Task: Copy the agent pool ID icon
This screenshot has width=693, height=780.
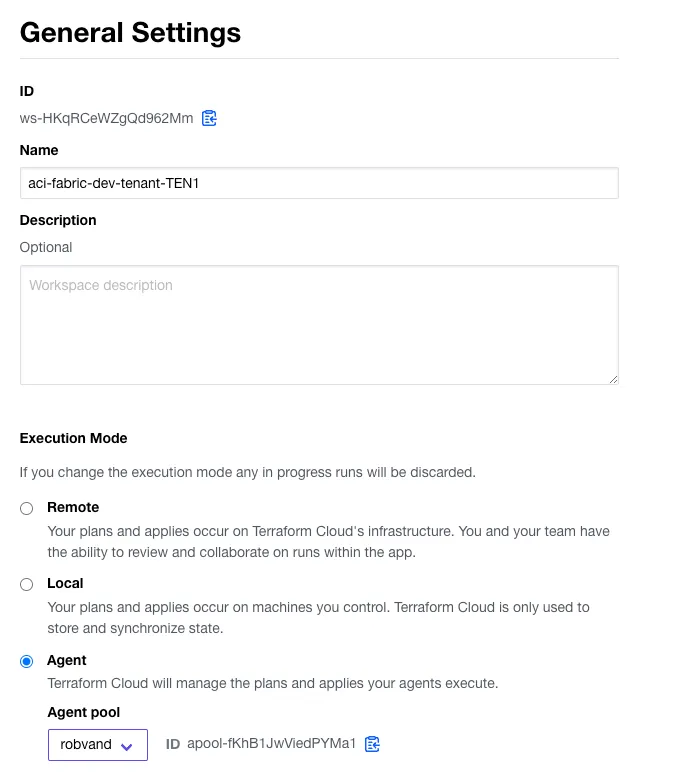Action: click(373, 743)
